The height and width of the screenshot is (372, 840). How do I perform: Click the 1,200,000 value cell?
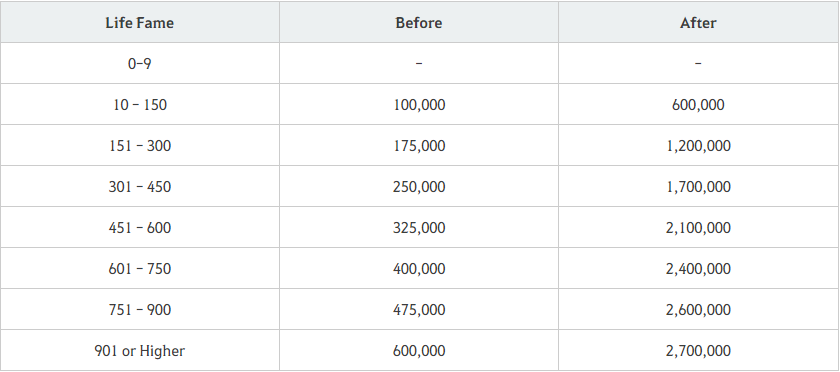point(699,145)
